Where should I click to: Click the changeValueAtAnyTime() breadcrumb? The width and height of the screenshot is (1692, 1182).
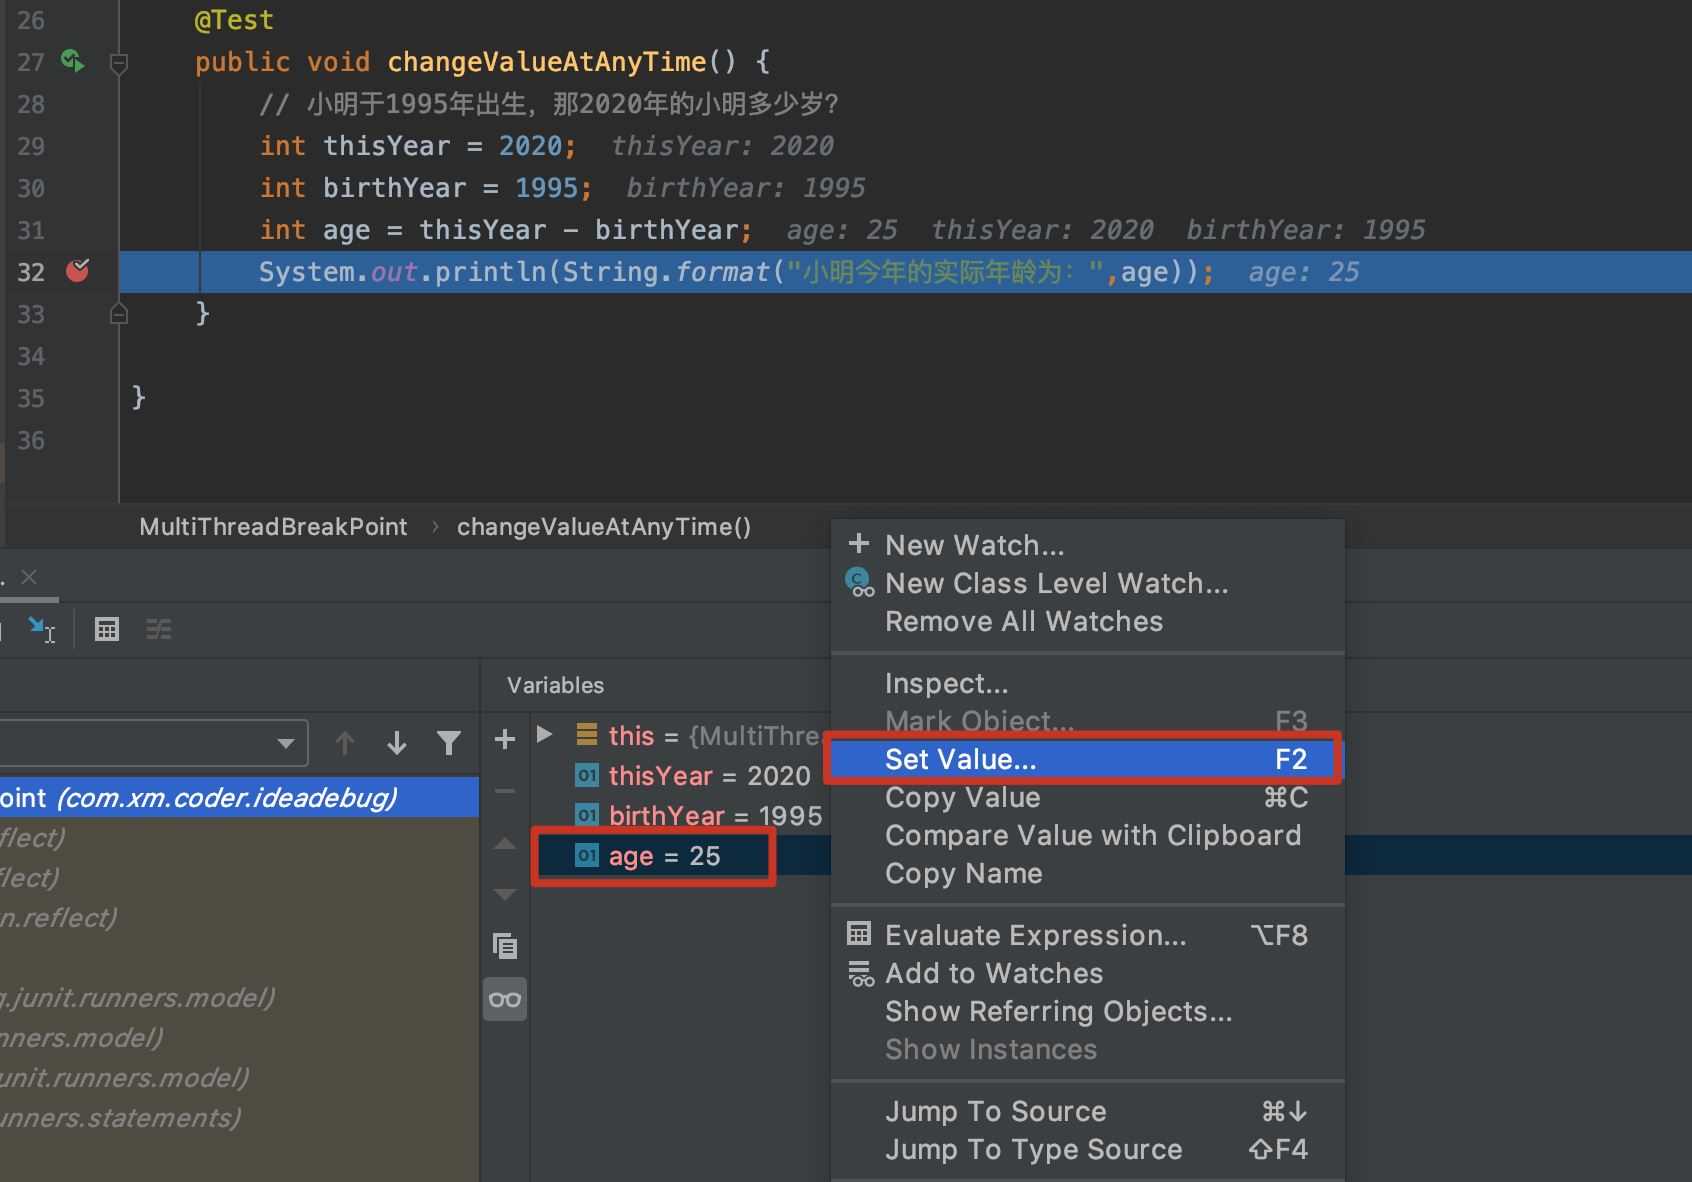point(604,527)
